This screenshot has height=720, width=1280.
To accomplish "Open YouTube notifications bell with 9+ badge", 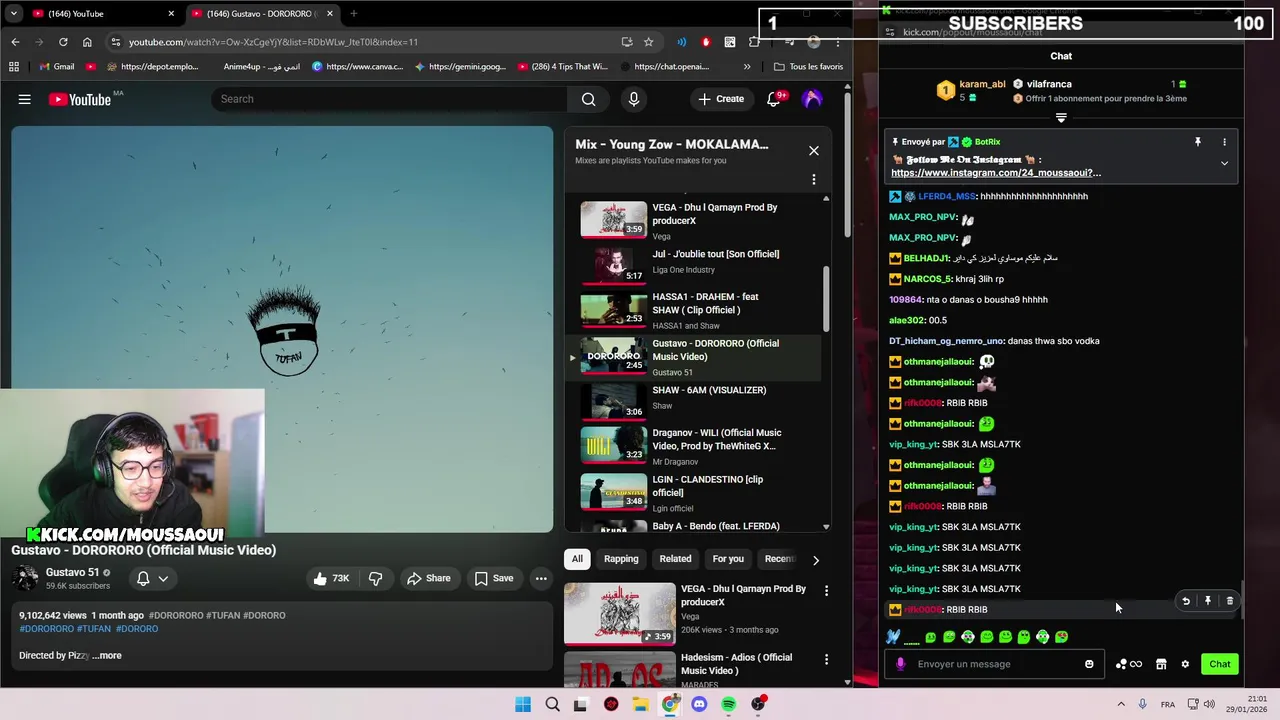I will (x=774, y=99).
